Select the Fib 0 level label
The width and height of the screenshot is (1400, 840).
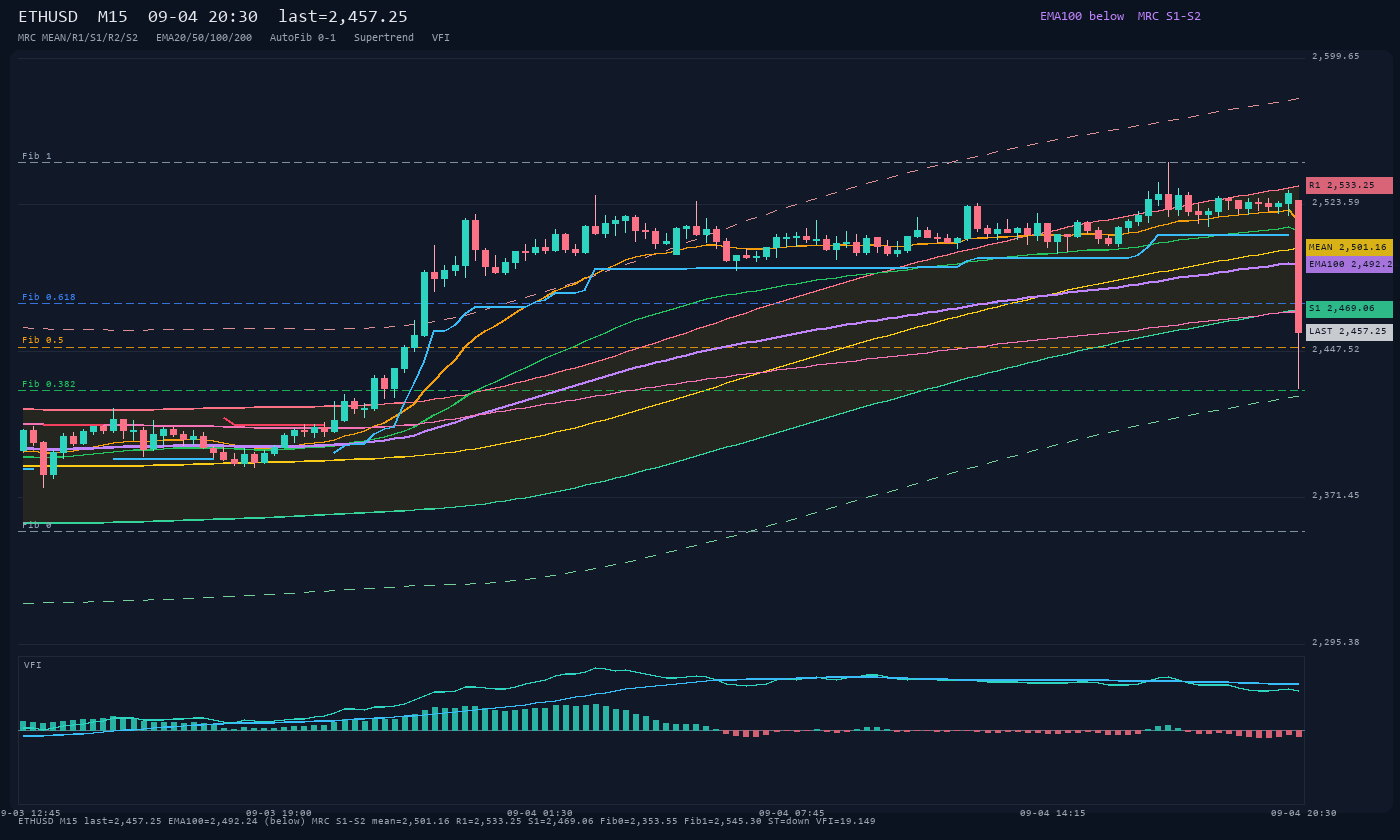pyautogui.click(x=37, y=525)
